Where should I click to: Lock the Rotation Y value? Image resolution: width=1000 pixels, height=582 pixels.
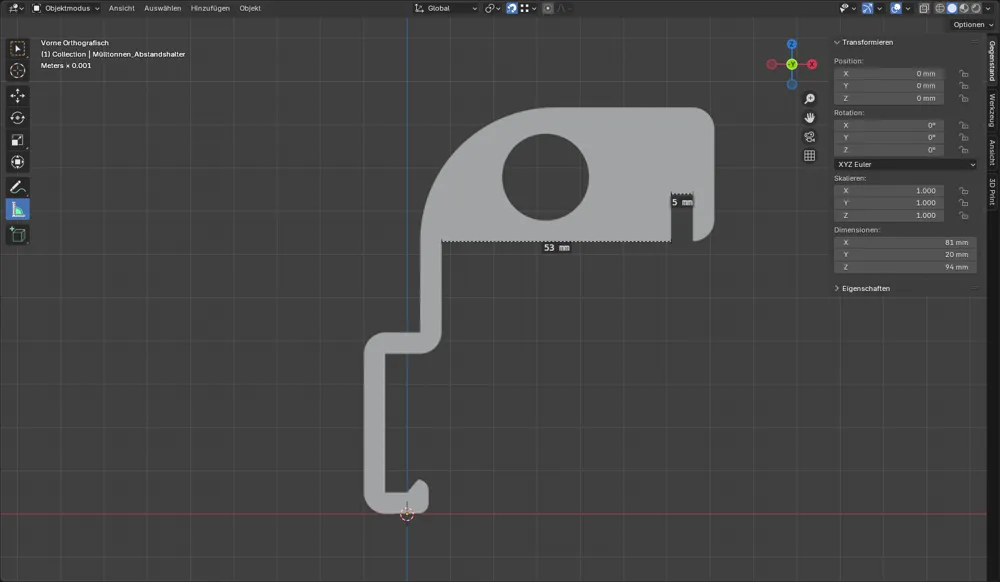point(964,138)
